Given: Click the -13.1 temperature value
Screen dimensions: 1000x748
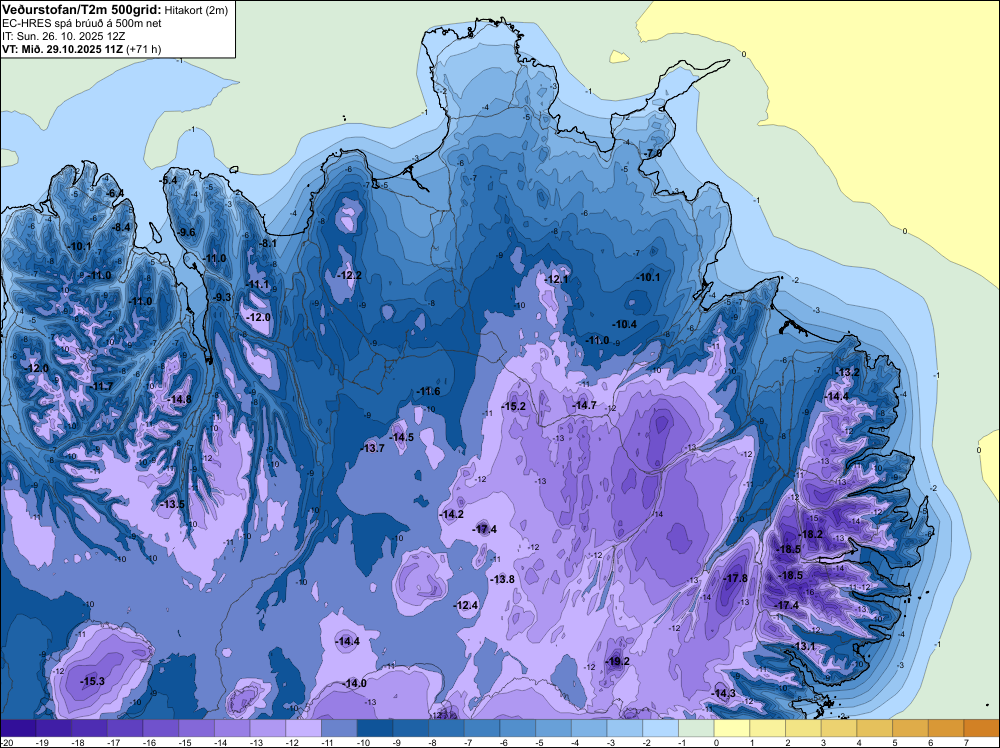Looking at the screenshot, I should pyautogui.click(x=805, y=647).
